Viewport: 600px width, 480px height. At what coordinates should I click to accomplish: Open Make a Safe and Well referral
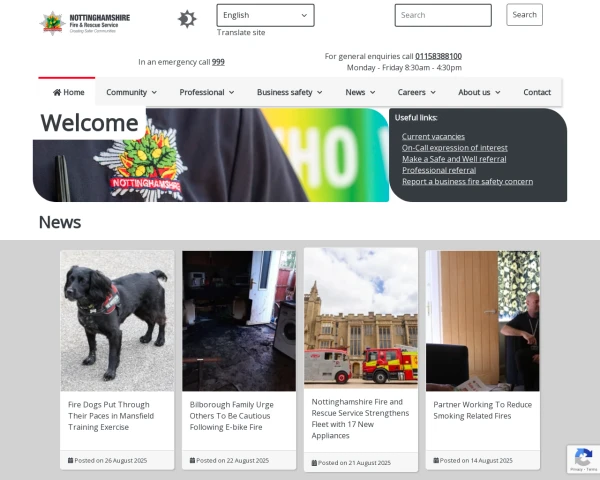coord(454,159)
